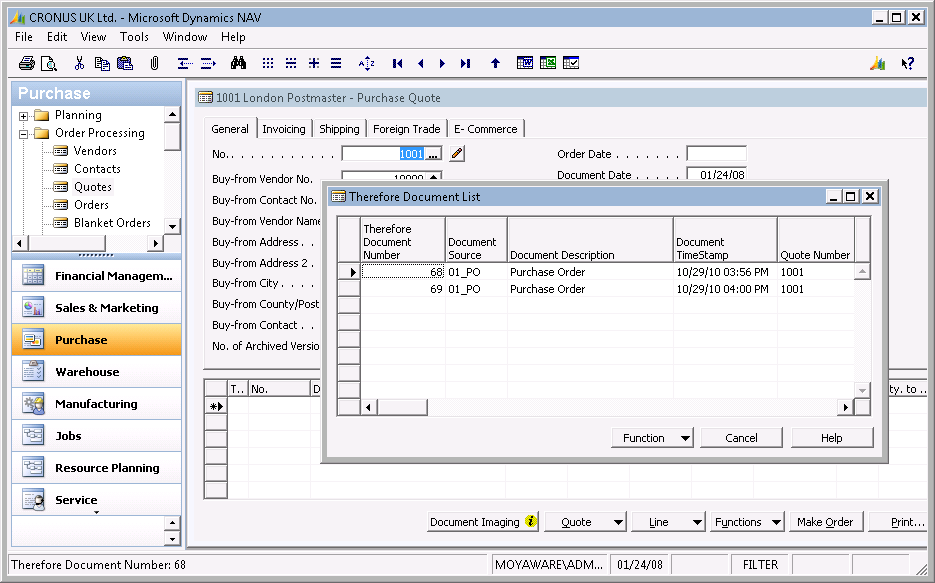
Task: Click the colorful Dynamics NAV logo toolbar icon
Action: pyautogui.click(x=878, y=63)
